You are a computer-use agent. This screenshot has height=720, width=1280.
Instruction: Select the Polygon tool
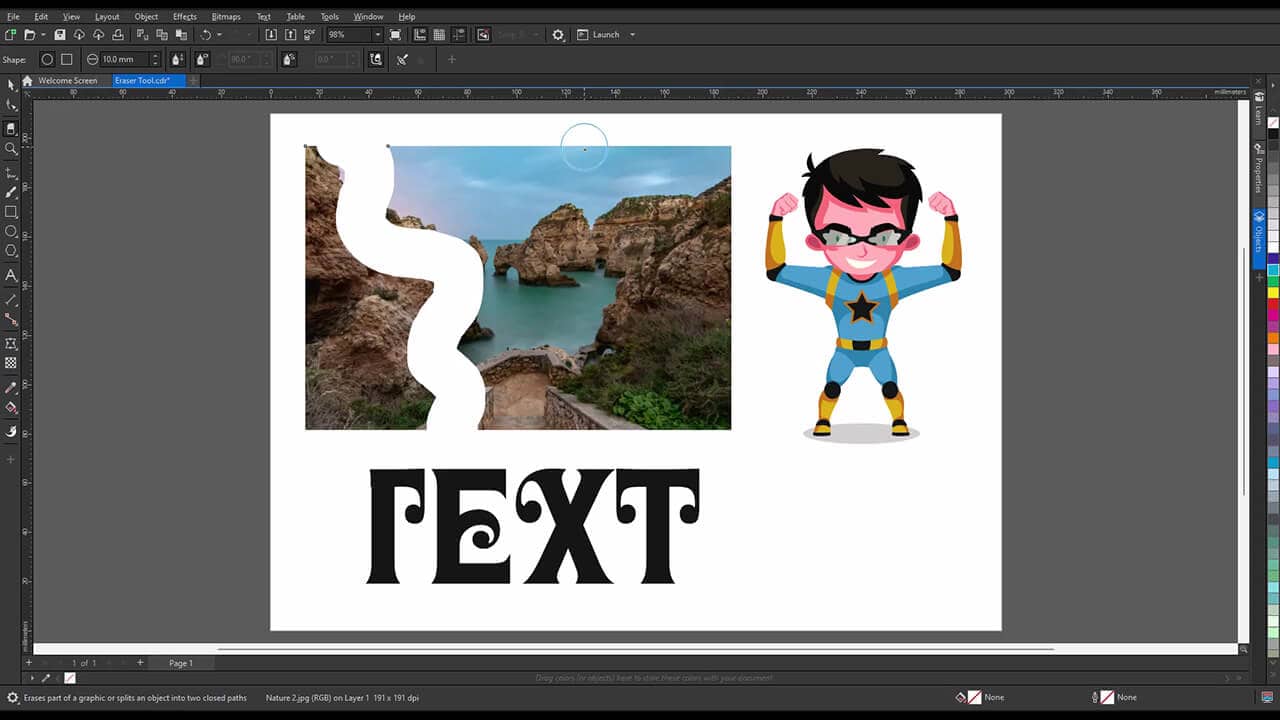pyautogui.click(x=11, y=250)
